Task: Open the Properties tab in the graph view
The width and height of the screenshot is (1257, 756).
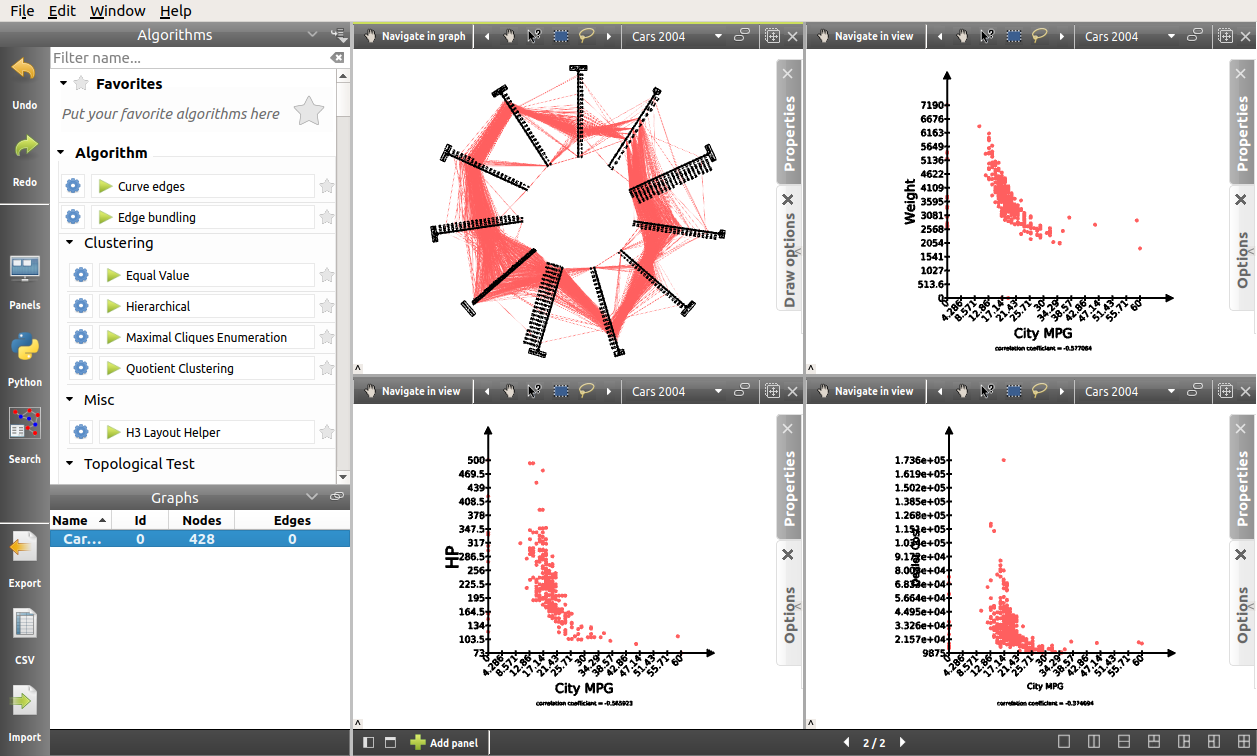Action: (789, 133)
